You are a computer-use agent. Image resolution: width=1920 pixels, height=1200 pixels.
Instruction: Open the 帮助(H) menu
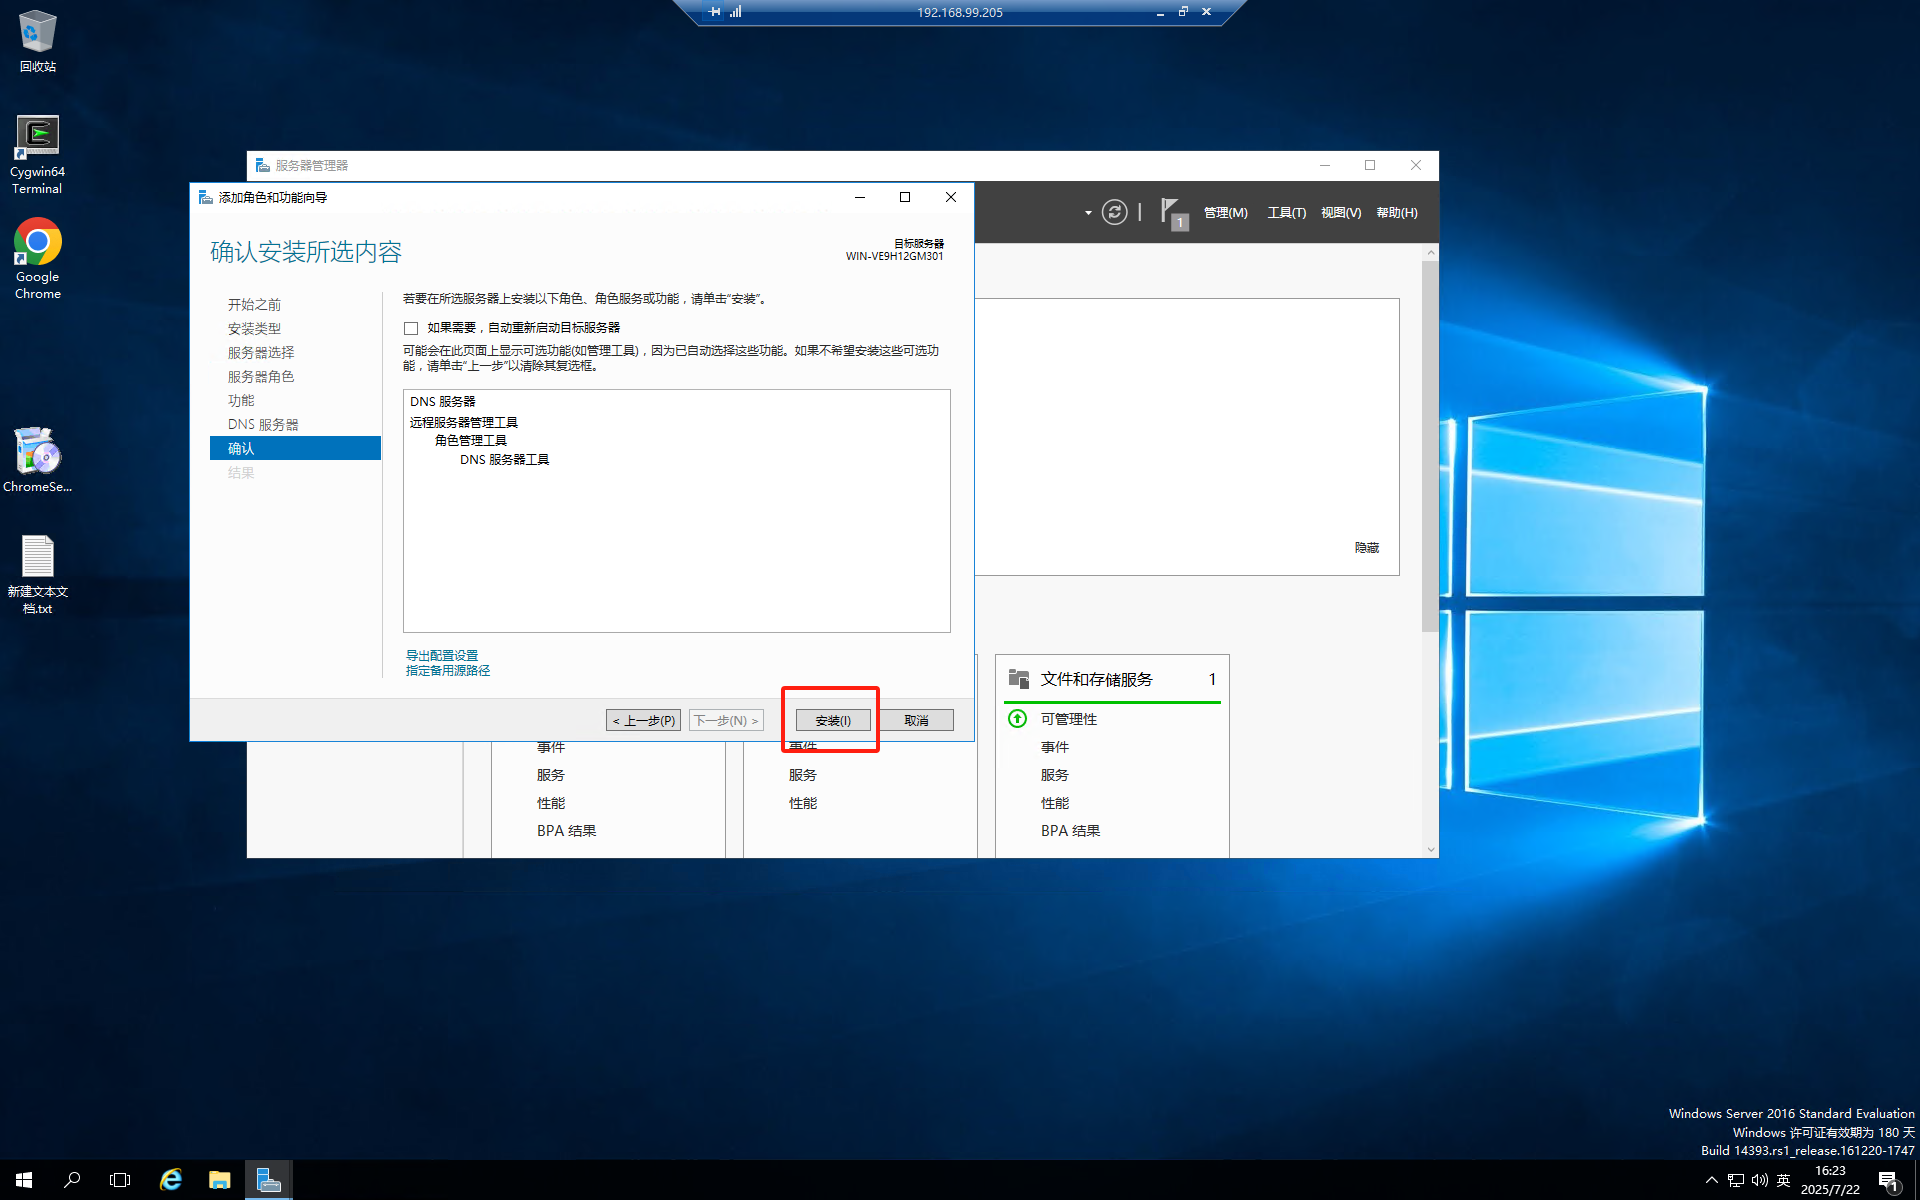[x=1397, y=213]
